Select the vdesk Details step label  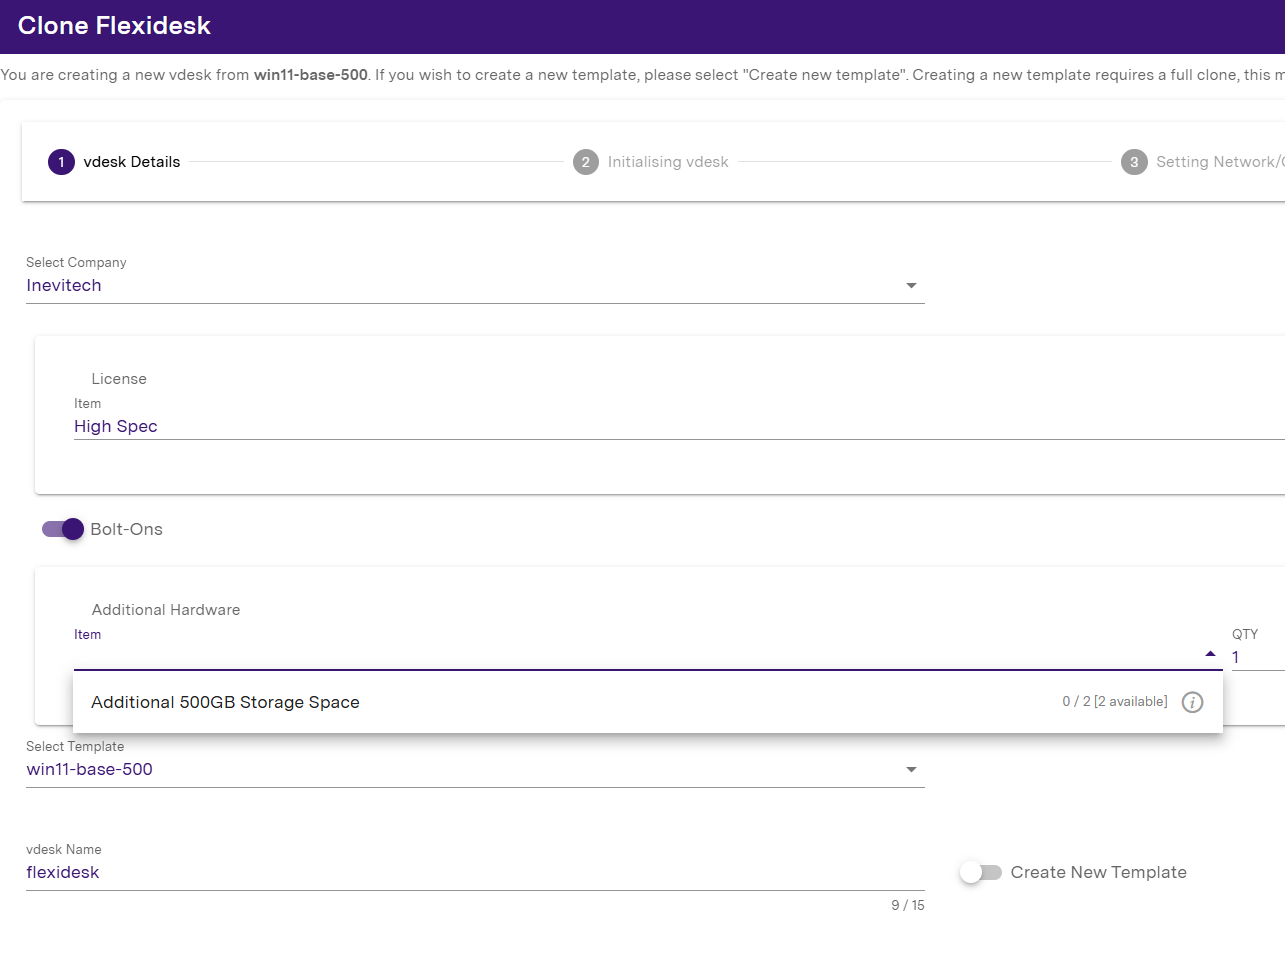tap(132, 162)
